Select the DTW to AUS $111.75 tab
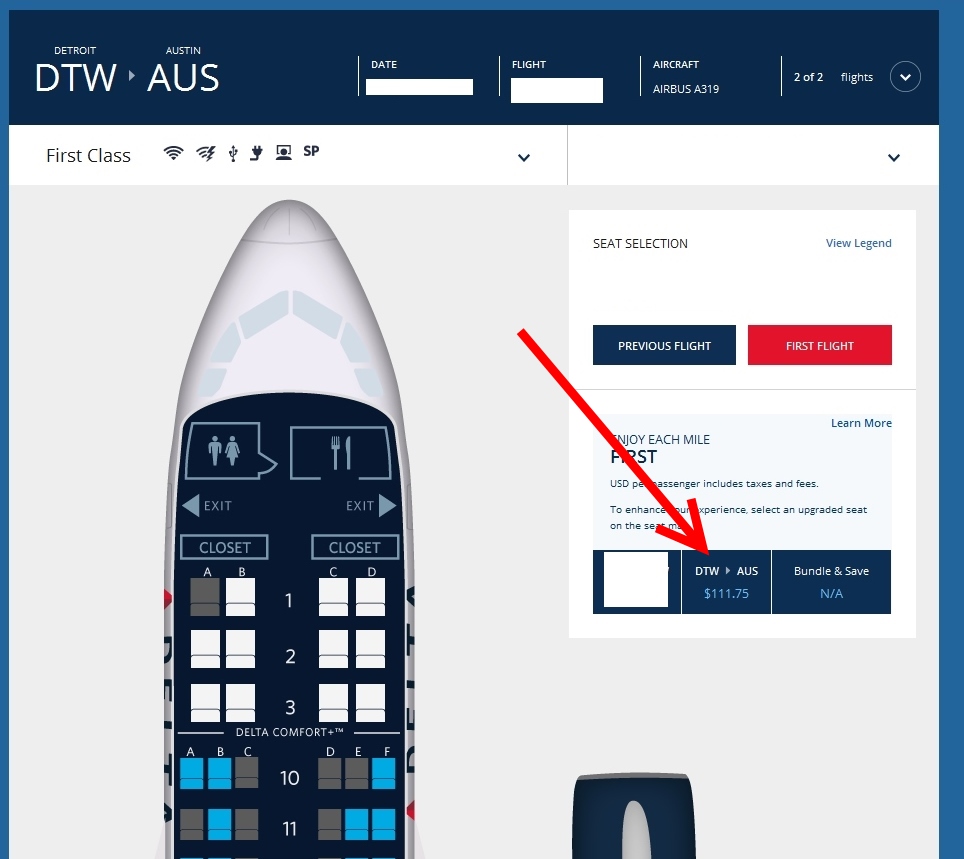Viewport: 964px width, 859px height. click(x=726, y=582)
